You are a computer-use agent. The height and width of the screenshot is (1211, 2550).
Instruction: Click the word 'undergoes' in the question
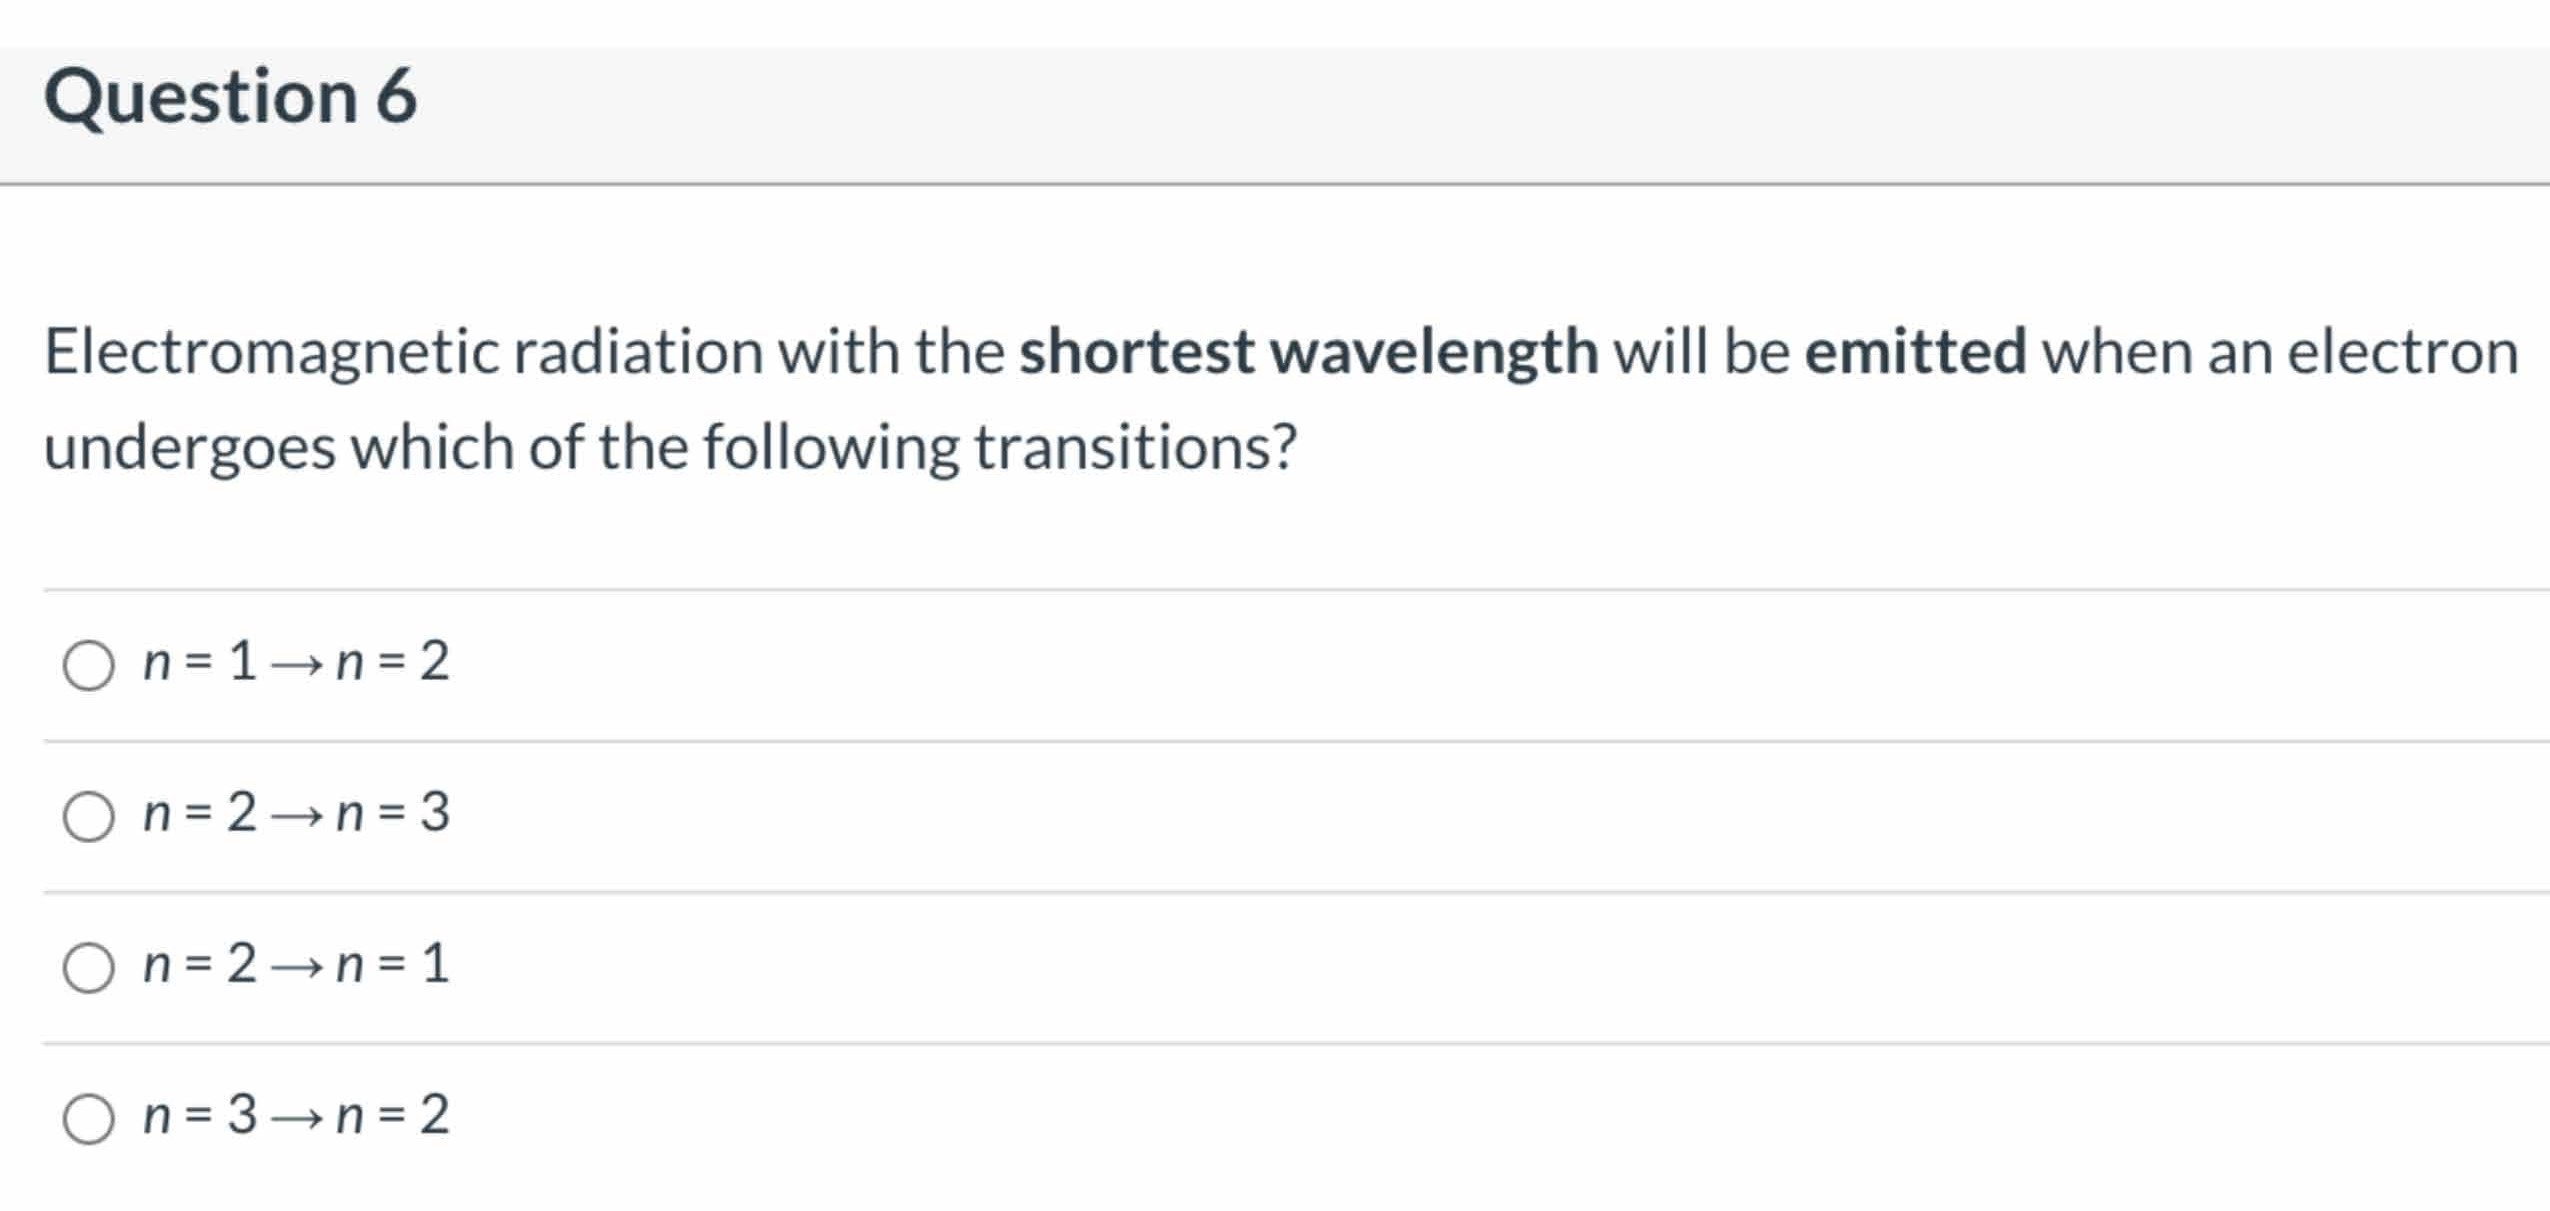coord(190,447)
